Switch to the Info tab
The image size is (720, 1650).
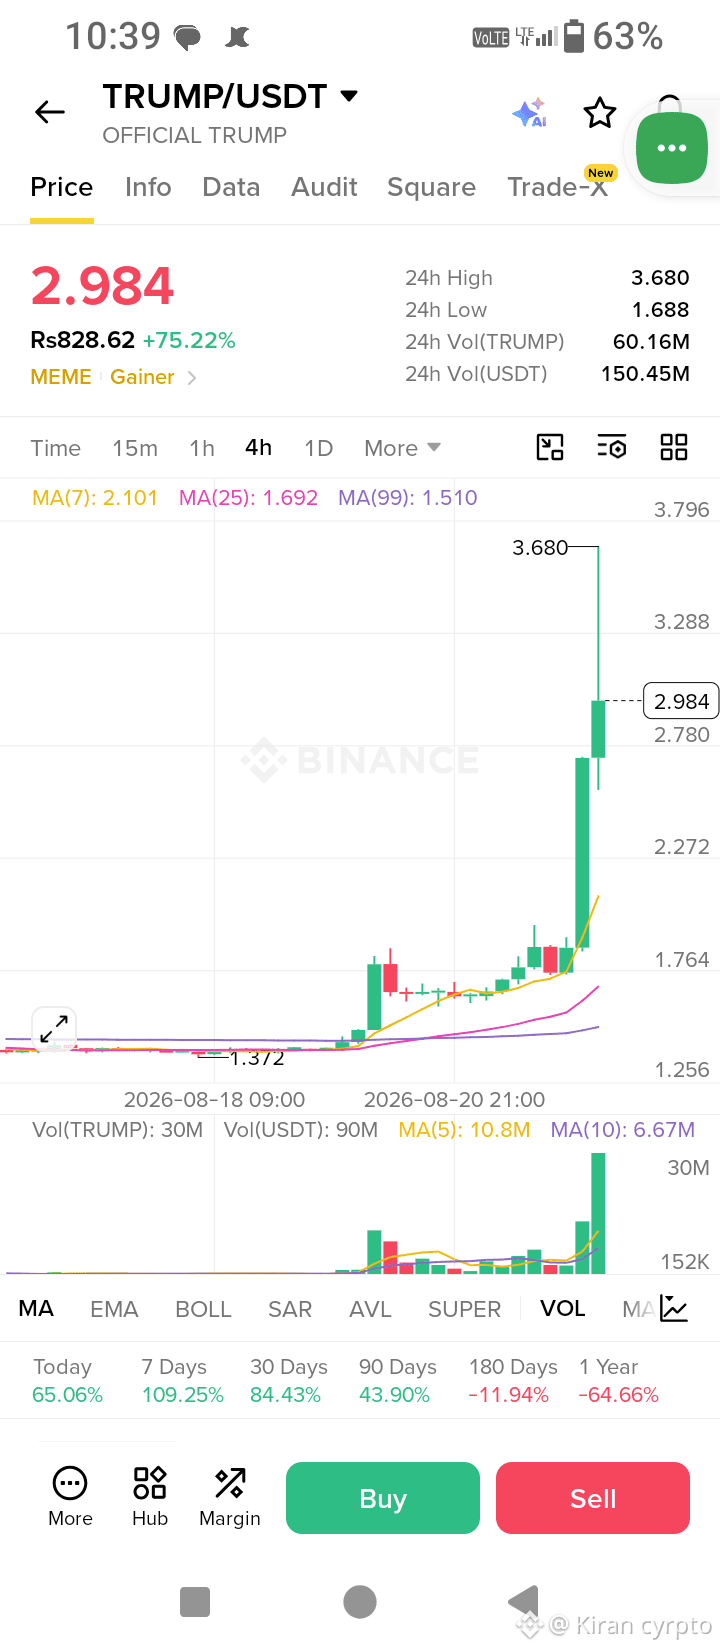(148, 187)
